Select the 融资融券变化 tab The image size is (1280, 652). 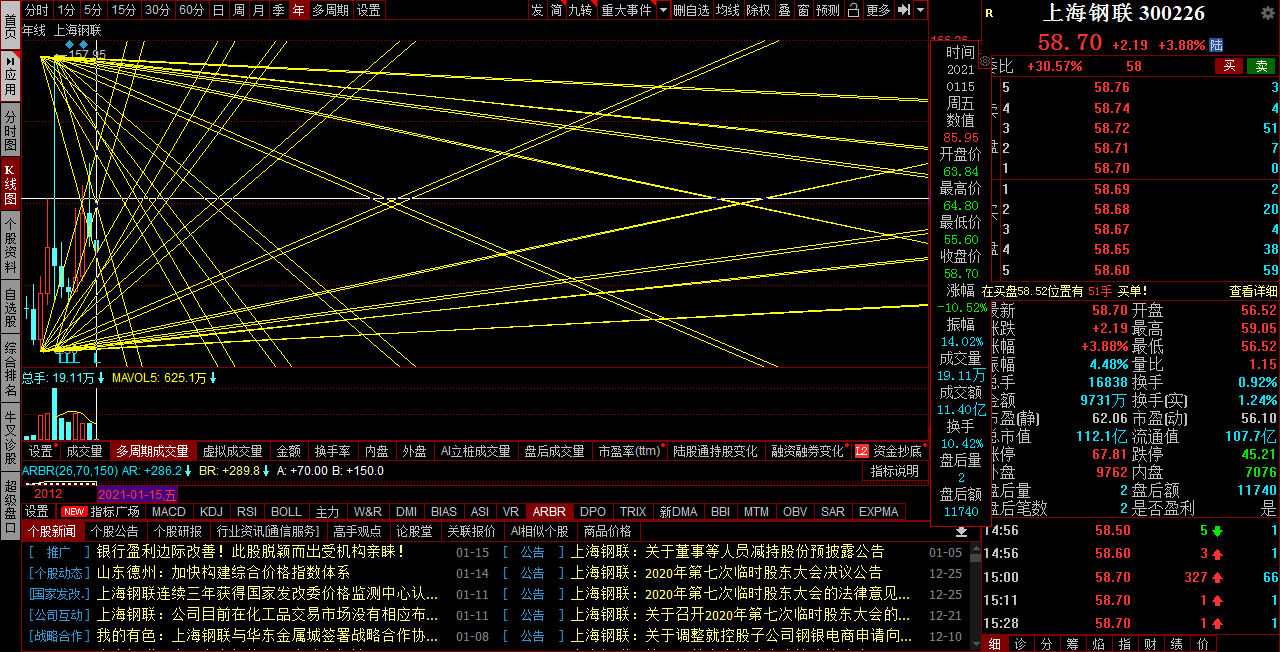point(807,452)
